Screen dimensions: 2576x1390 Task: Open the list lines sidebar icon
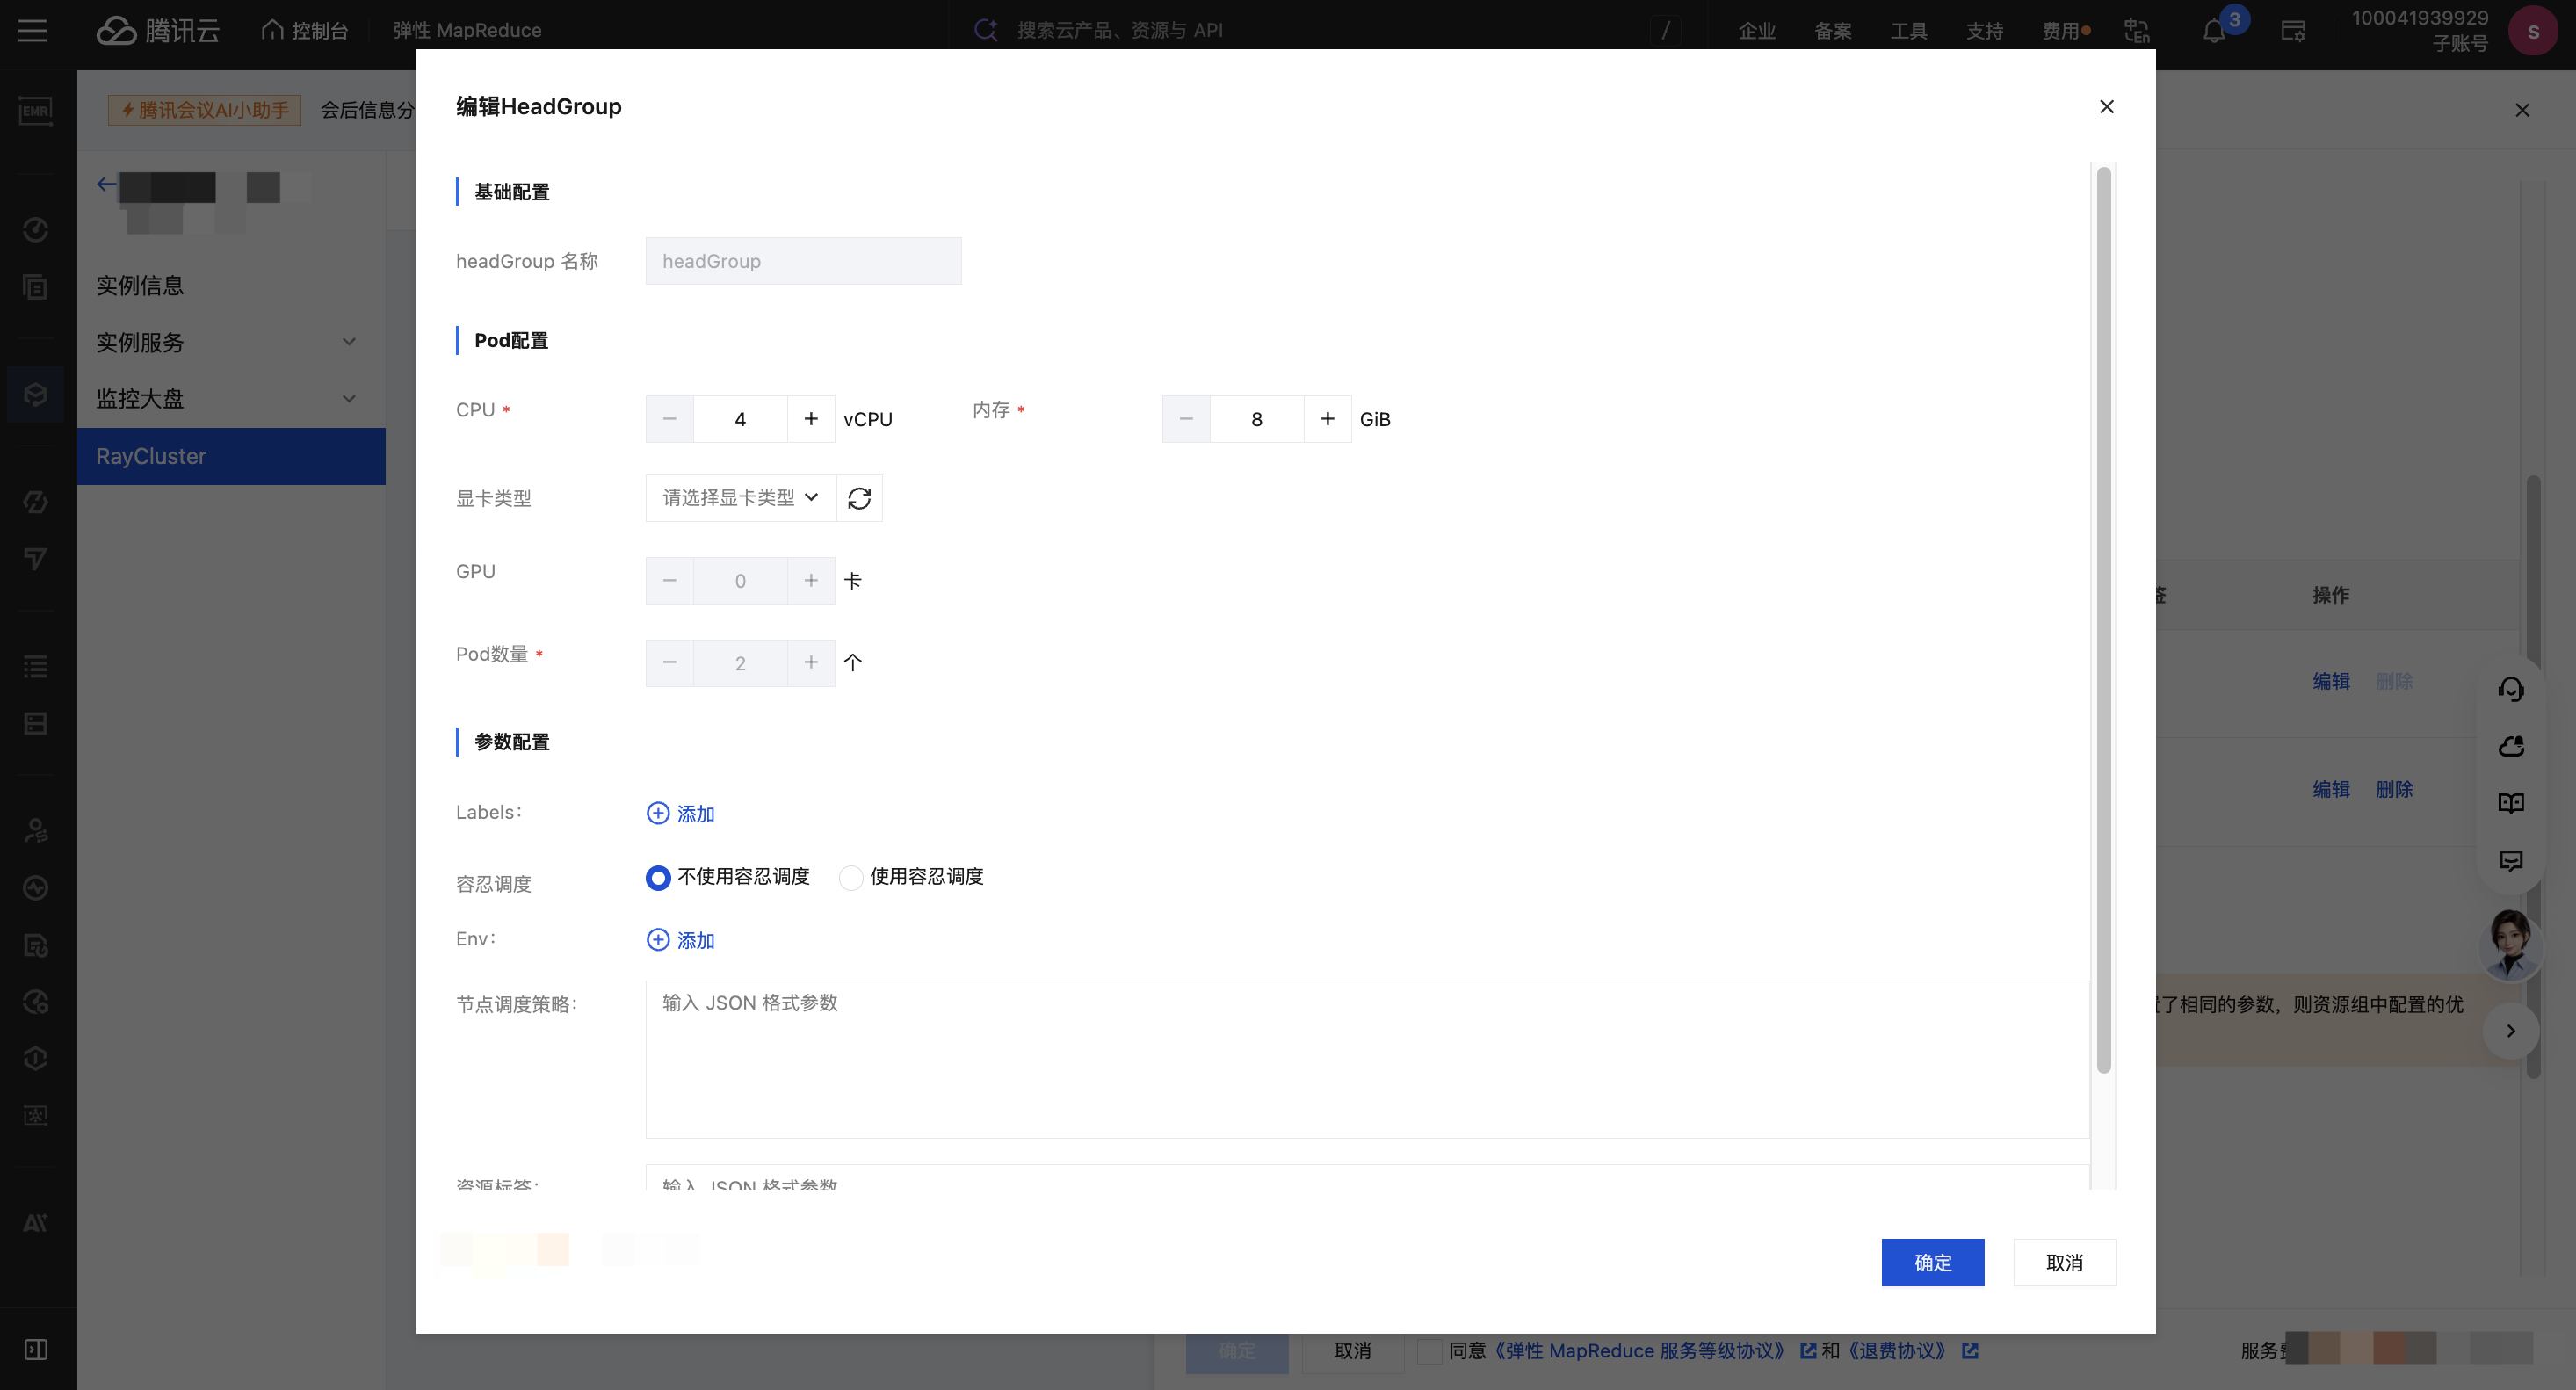click(36, 666)
